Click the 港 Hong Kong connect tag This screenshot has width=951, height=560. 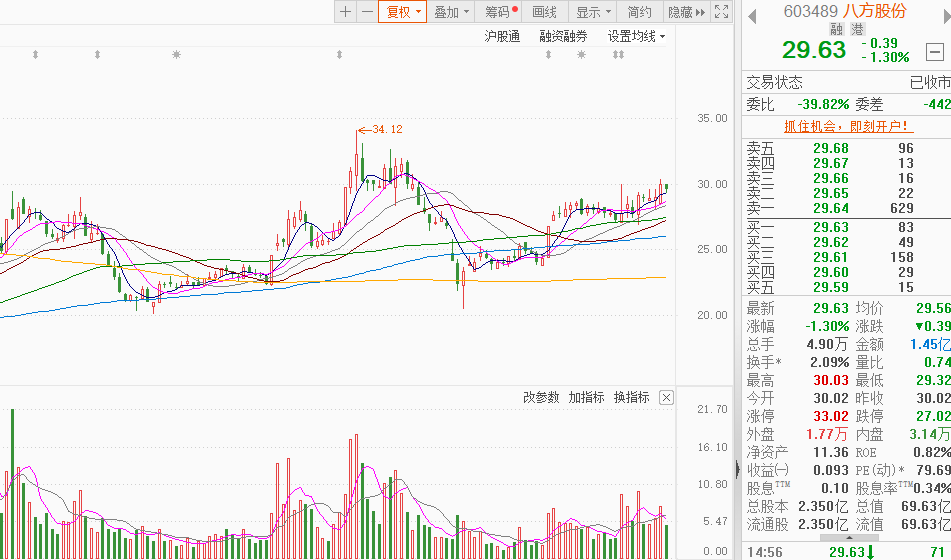pyautogui.click(x=857, y=29)
